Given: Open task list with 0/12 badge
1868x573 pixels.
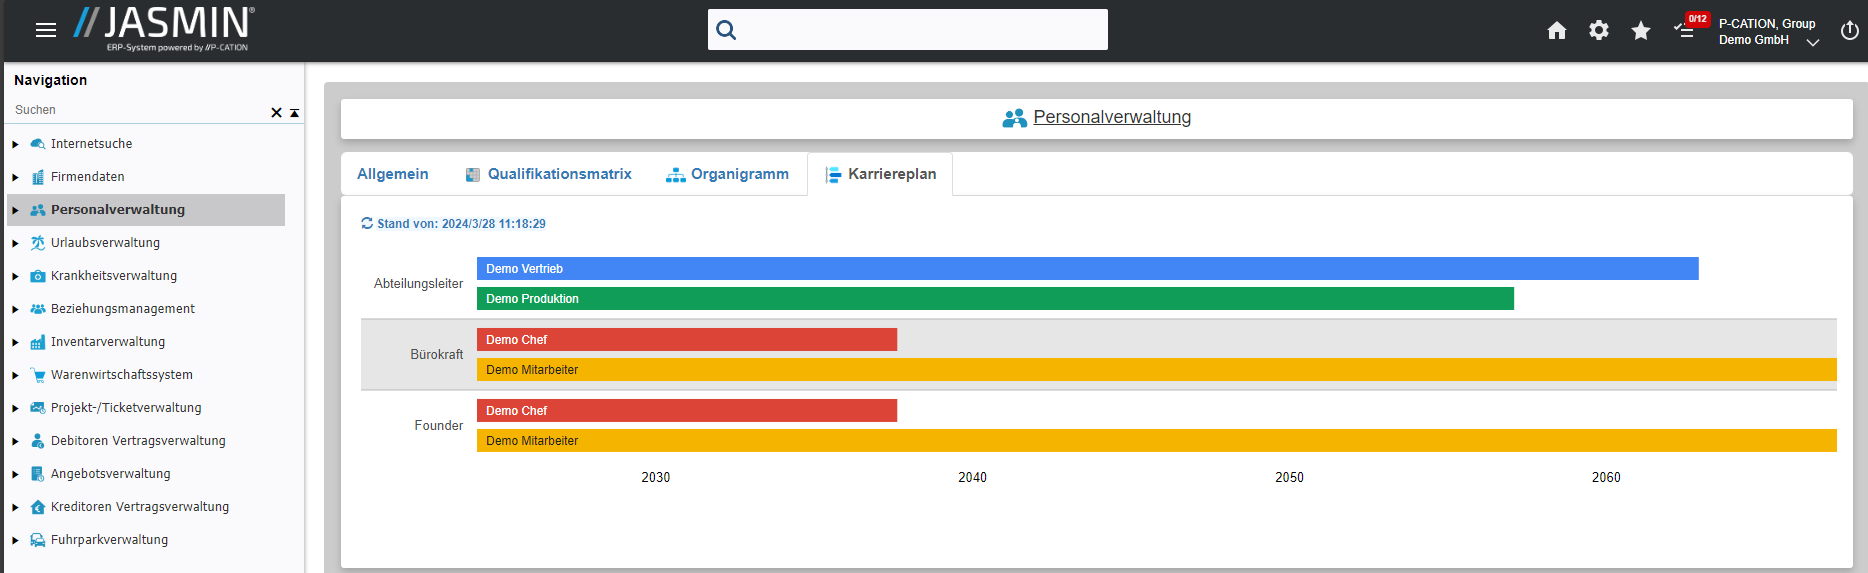Looking at the screenshot, I should tap(1687, 29).
